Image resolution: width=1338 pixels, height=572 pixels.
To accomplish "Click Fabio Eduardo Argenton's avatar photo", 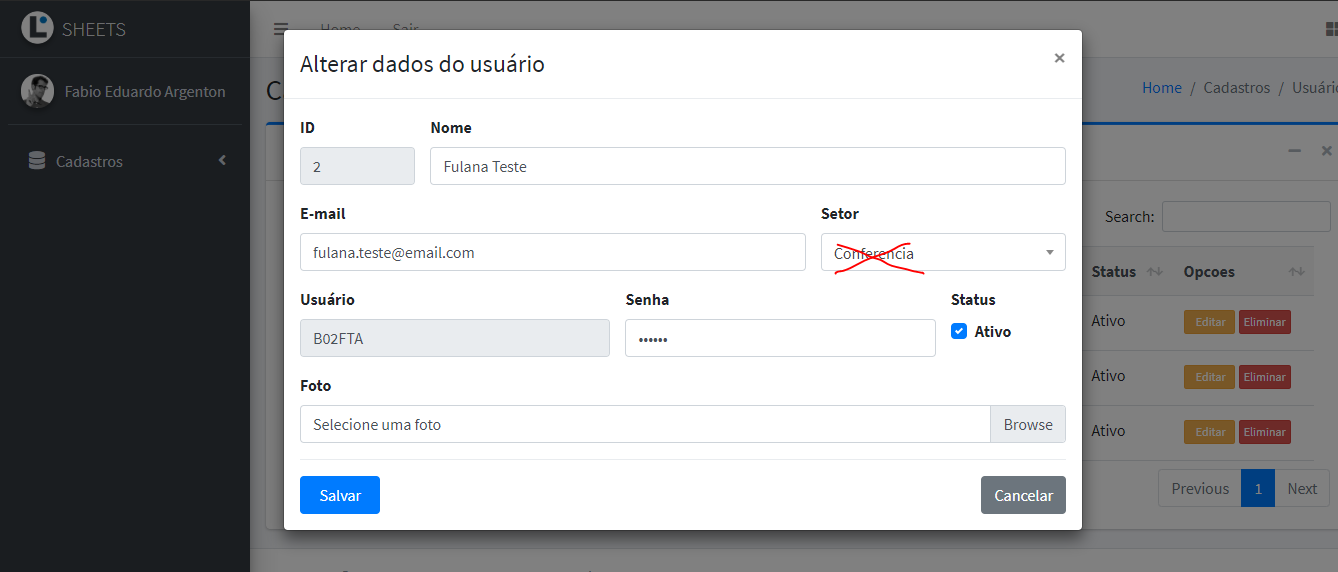I will (37, 91).
